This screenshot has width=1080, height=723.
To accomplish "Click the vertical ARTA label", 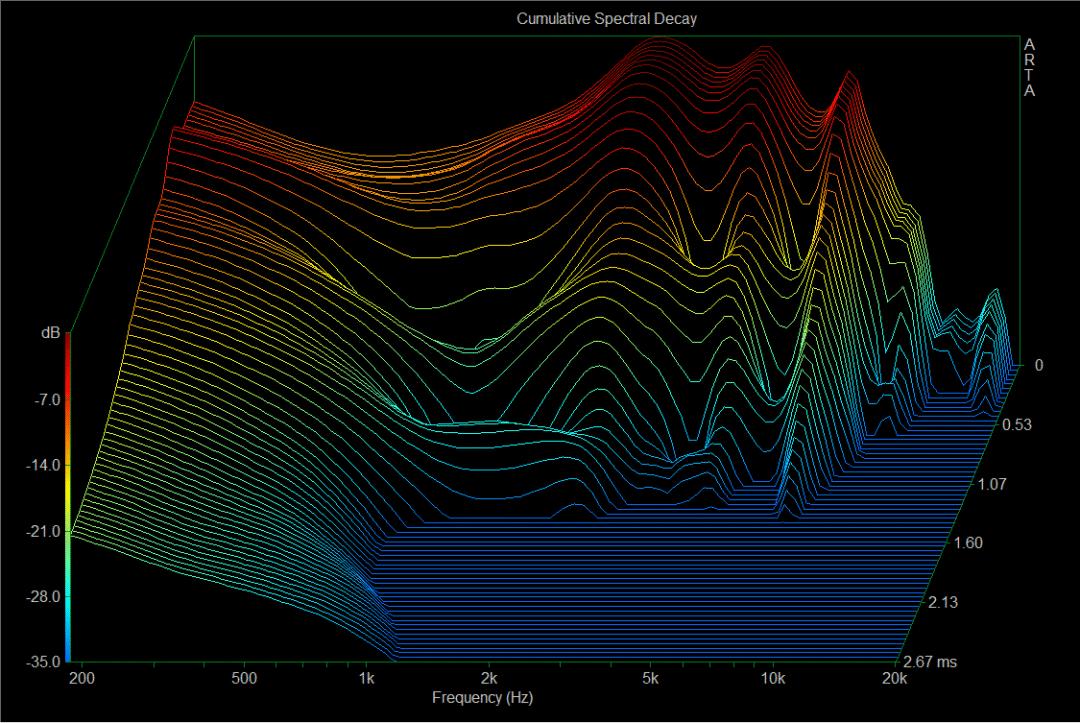I will point(1029,67).
